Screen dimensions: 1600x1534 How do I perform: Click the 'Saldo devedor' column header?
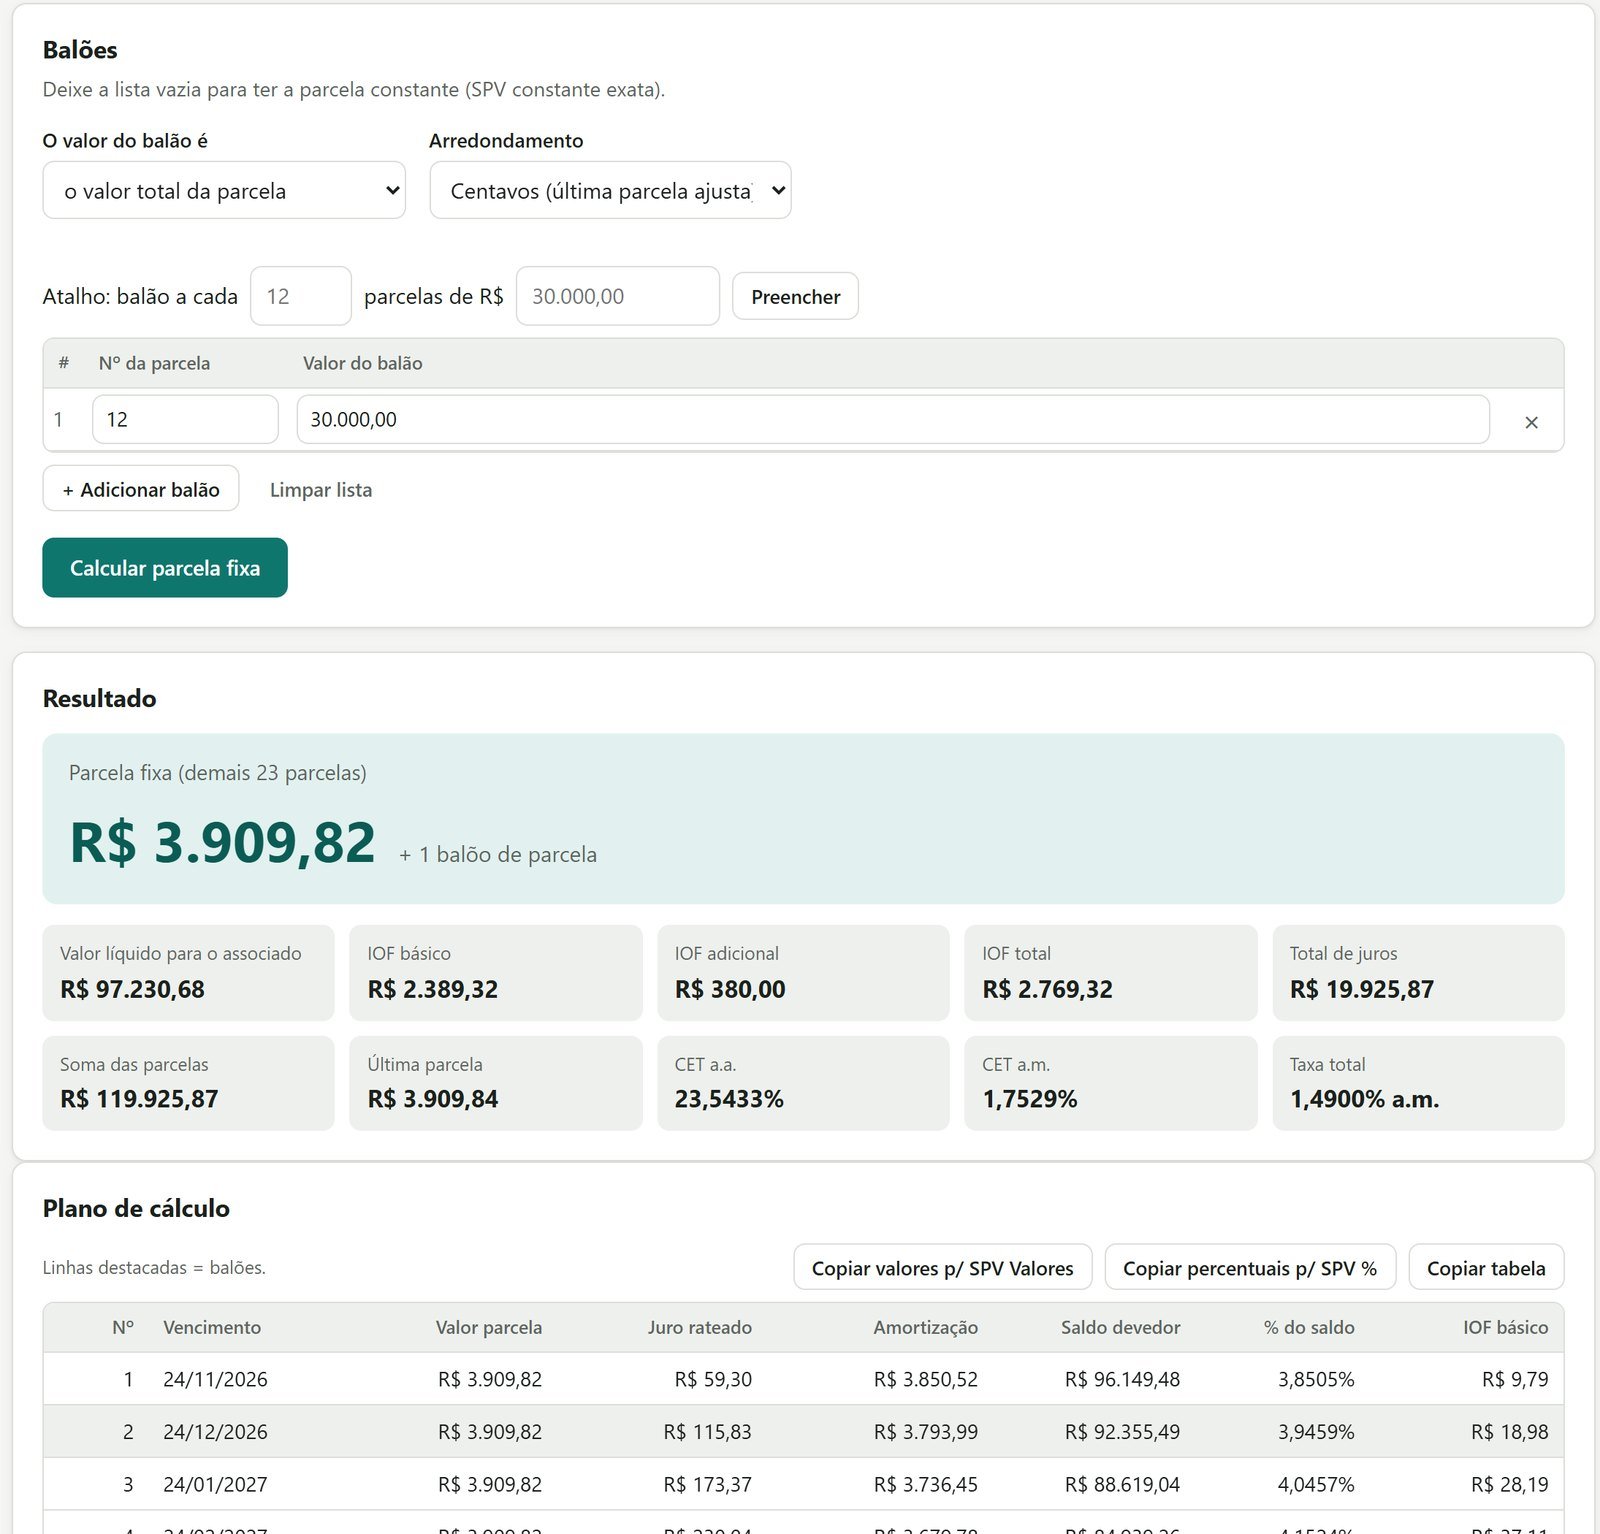(x=1120, y=1327)
